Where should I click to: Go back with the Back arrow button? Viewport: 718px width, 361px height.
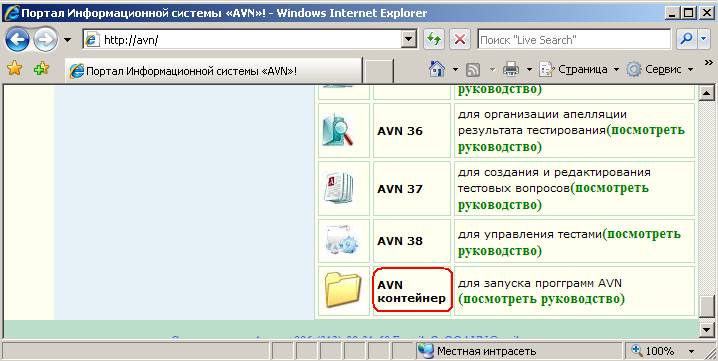(17, 40)
